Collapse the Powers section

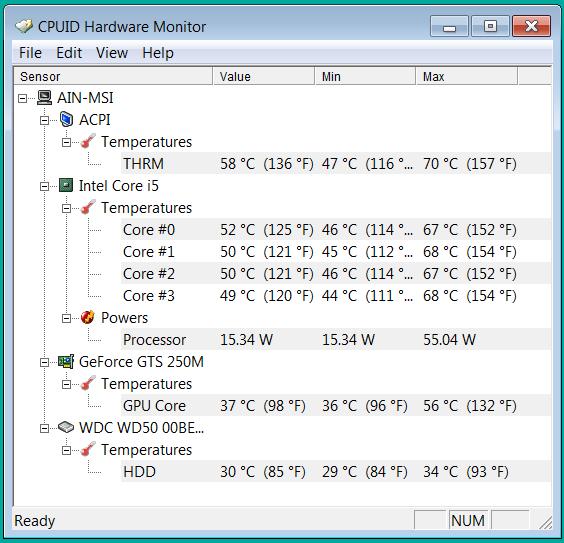point(66,318)
